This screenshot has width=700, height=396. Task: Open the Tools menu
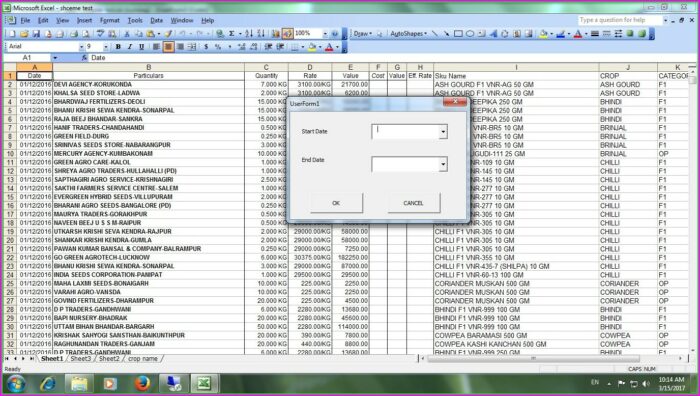tap(135, 20)
